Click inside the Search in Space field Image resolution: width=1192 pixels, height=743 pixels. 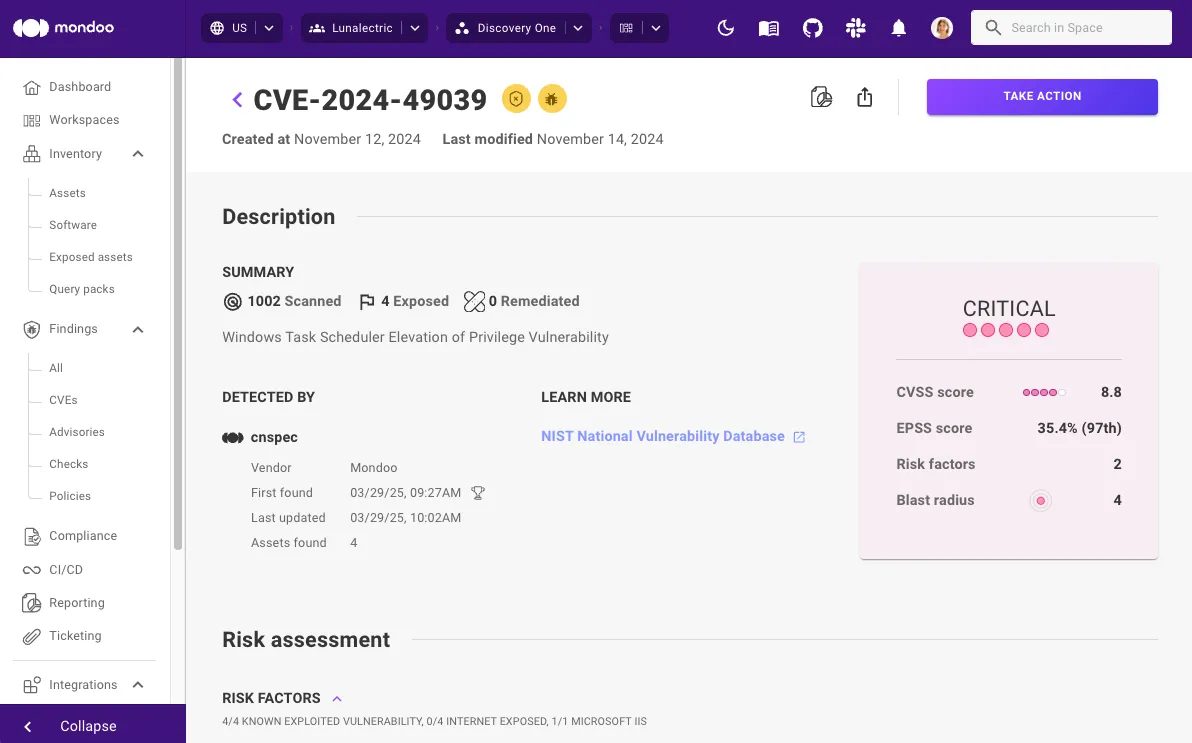click(1071, 27)
